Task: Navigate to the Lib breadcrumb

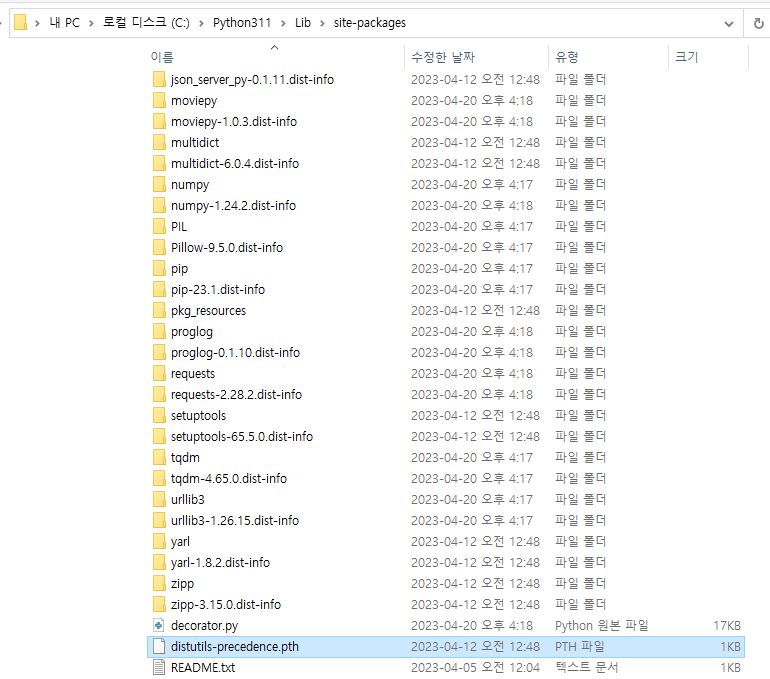Action: [302, 23]
